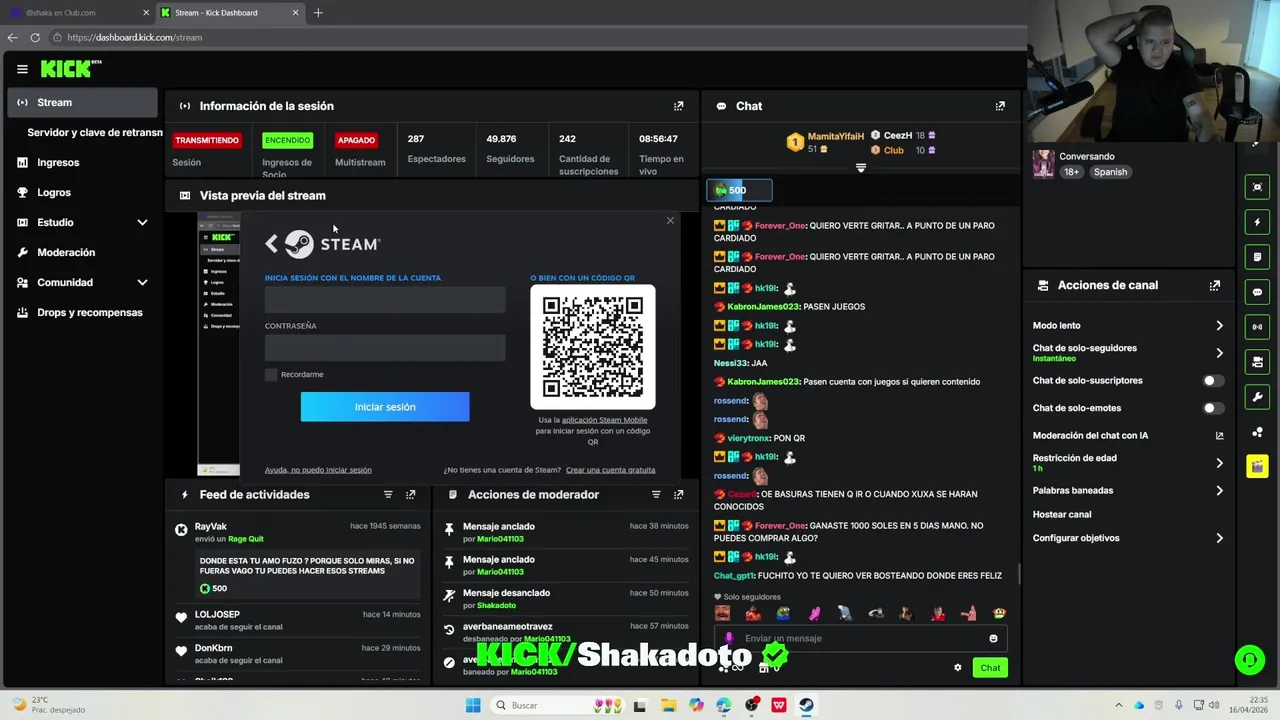This screenshot has height=720, width=1280.
Task: Open Ayuda, no puedo iniciar sesión link
Action: [318, 470]
